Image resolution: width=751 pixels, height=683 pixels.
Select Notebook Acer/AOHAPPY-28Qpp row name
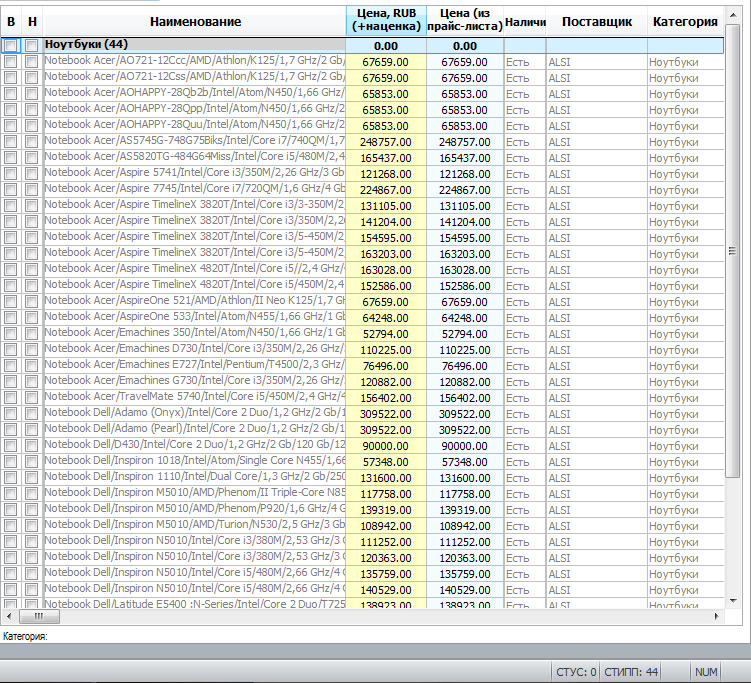tap(194, 109)
